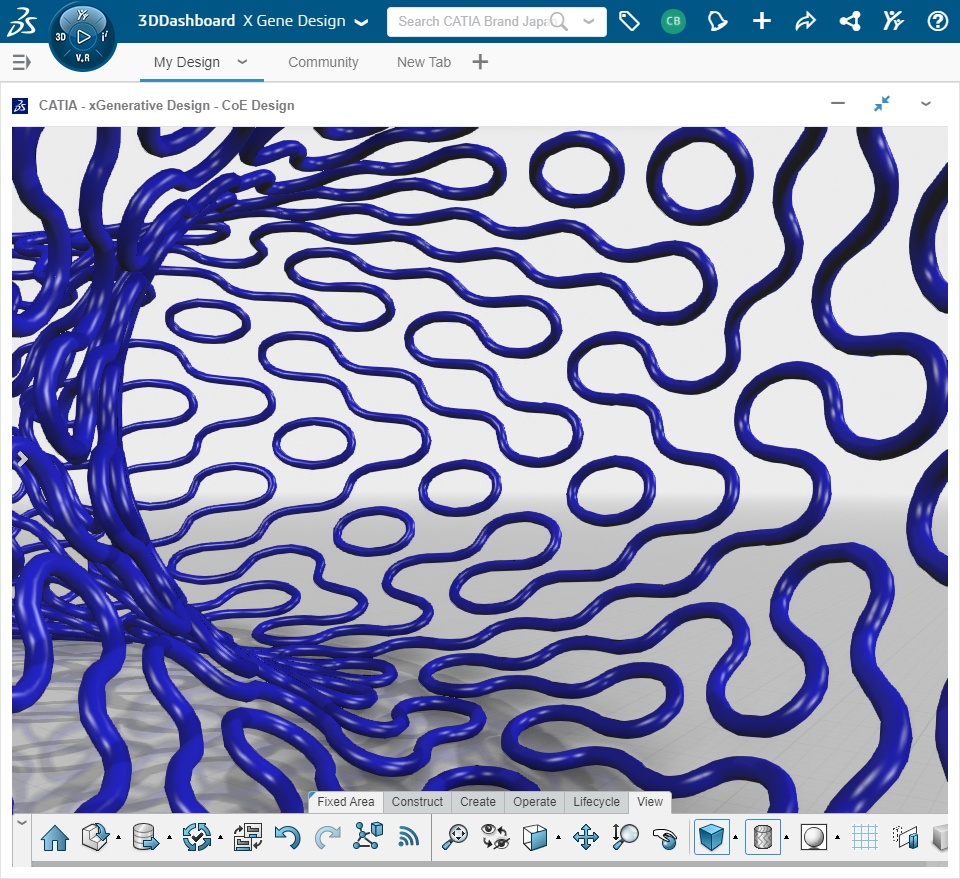
Task: Click the search magnifier button
Action: (558, 21)
